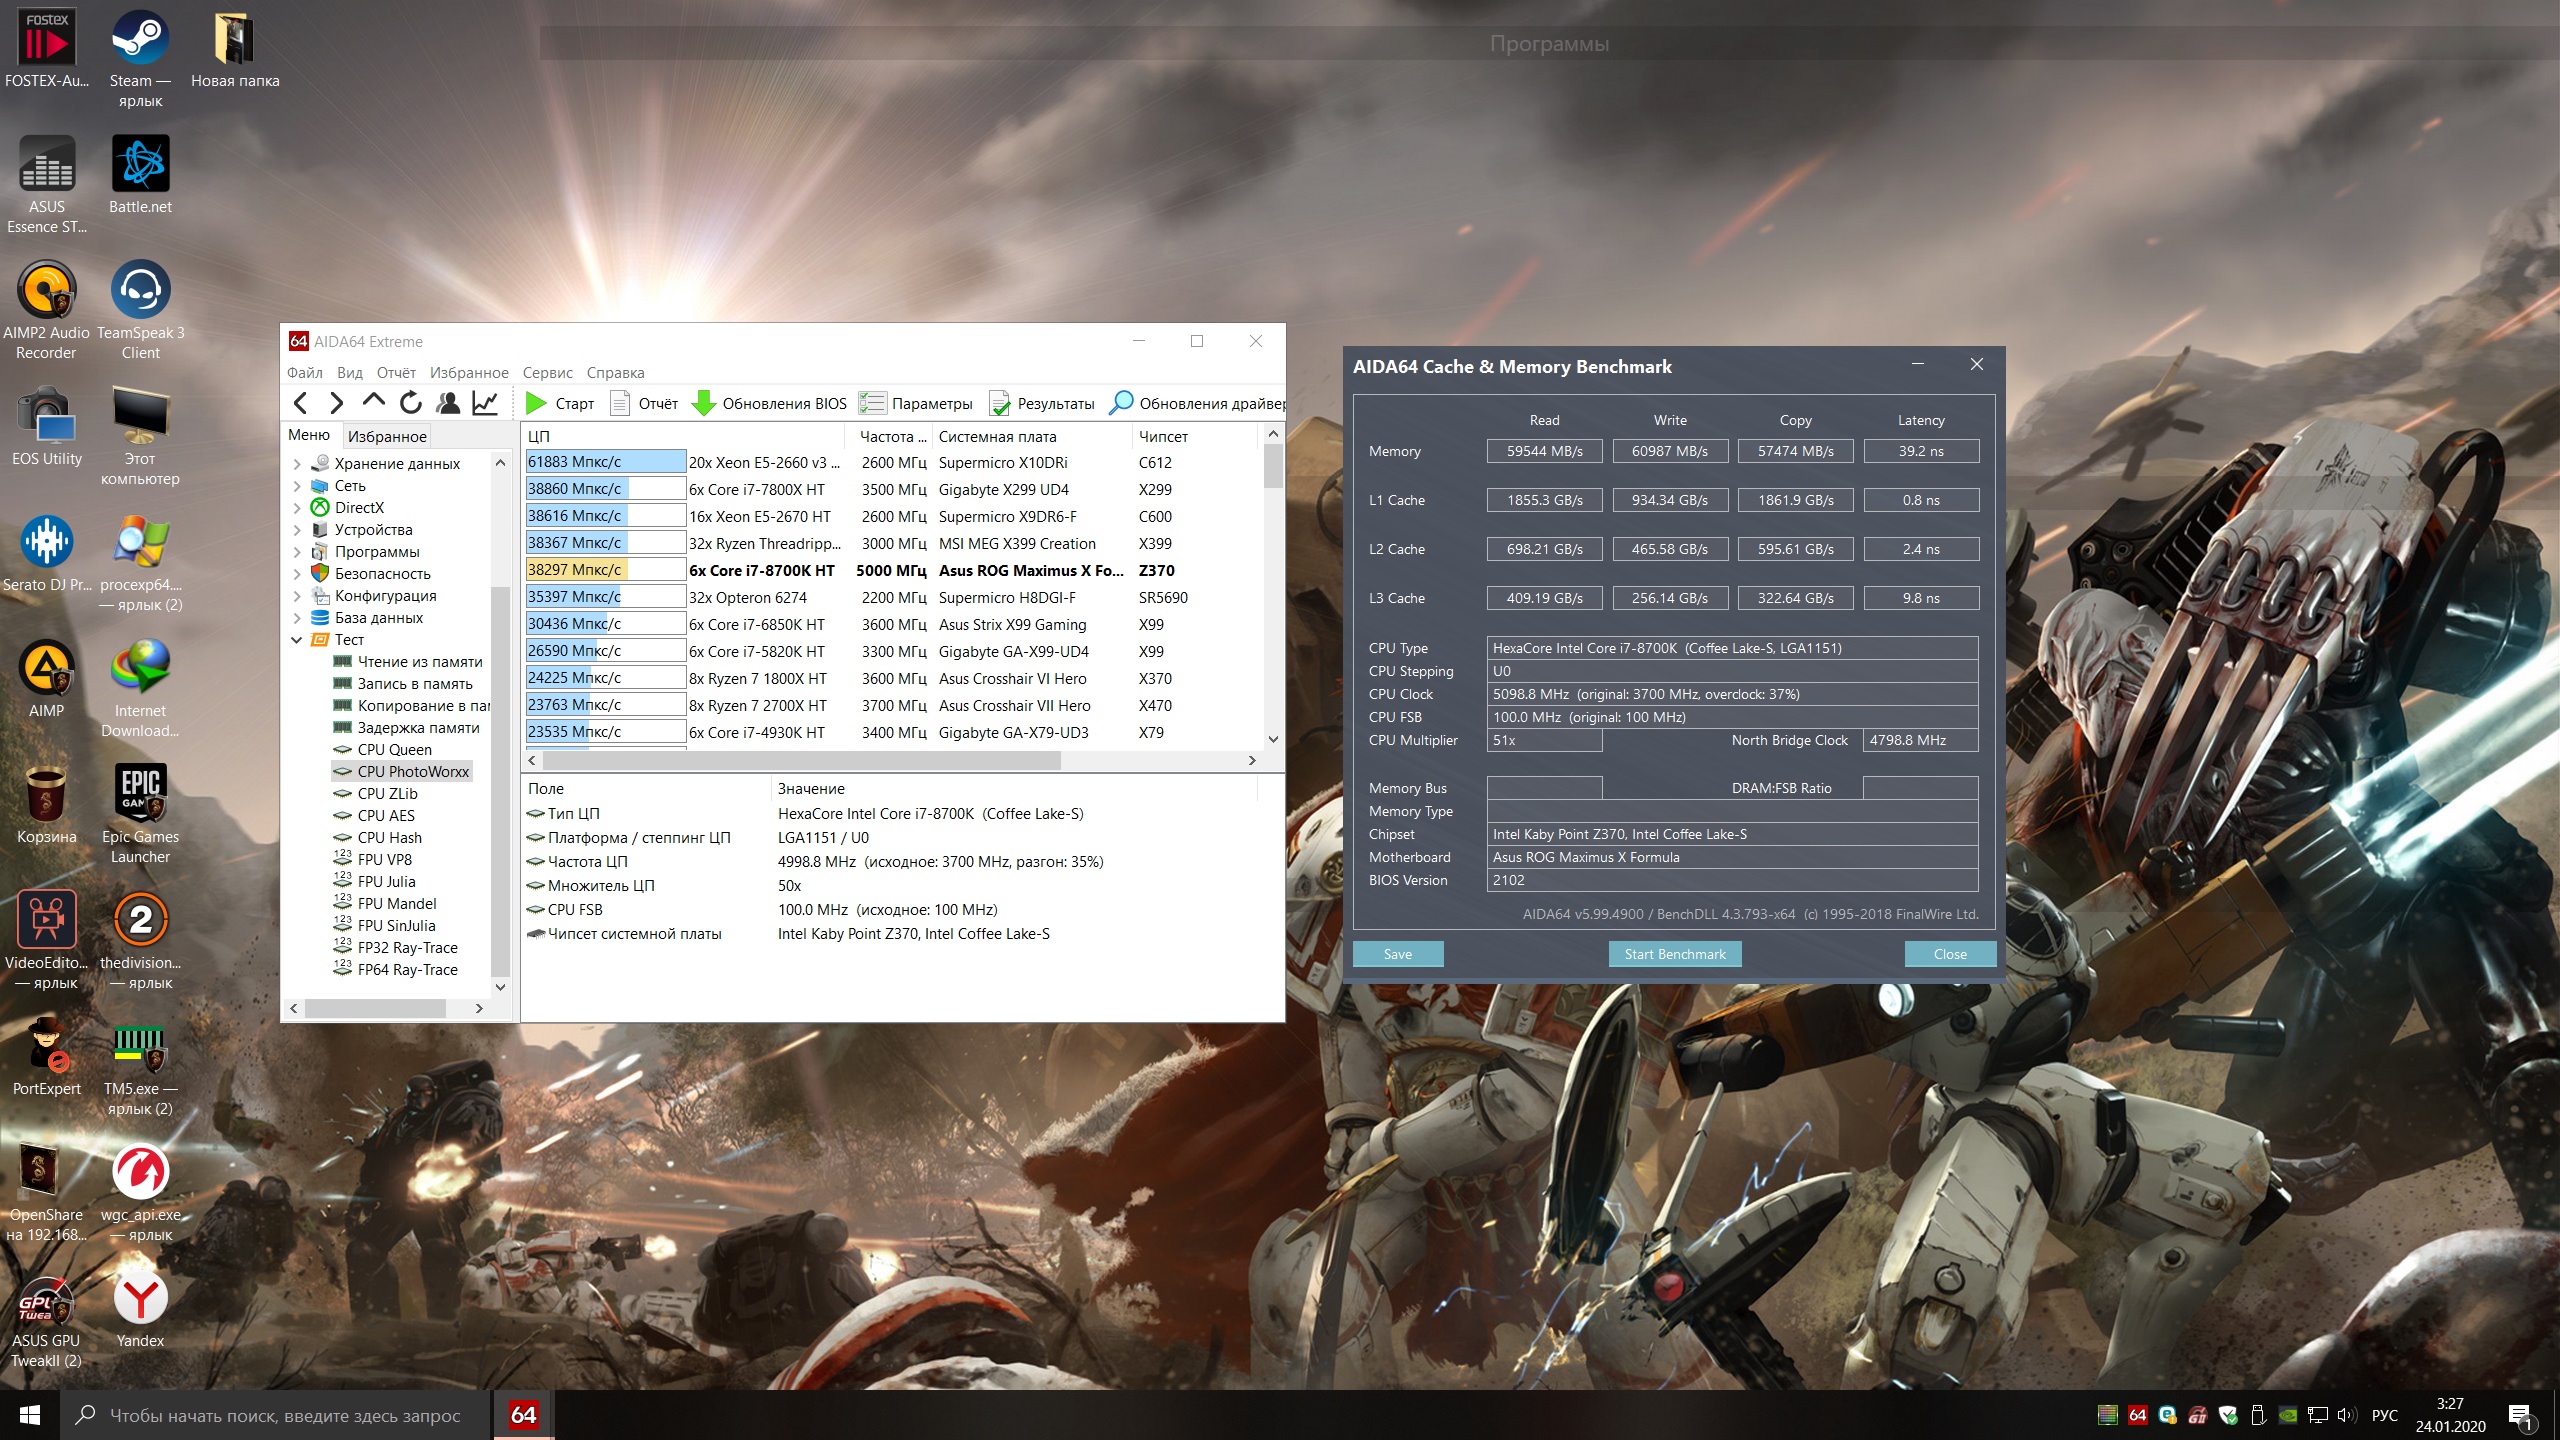Select the FPU Julia benchmark

386,882
